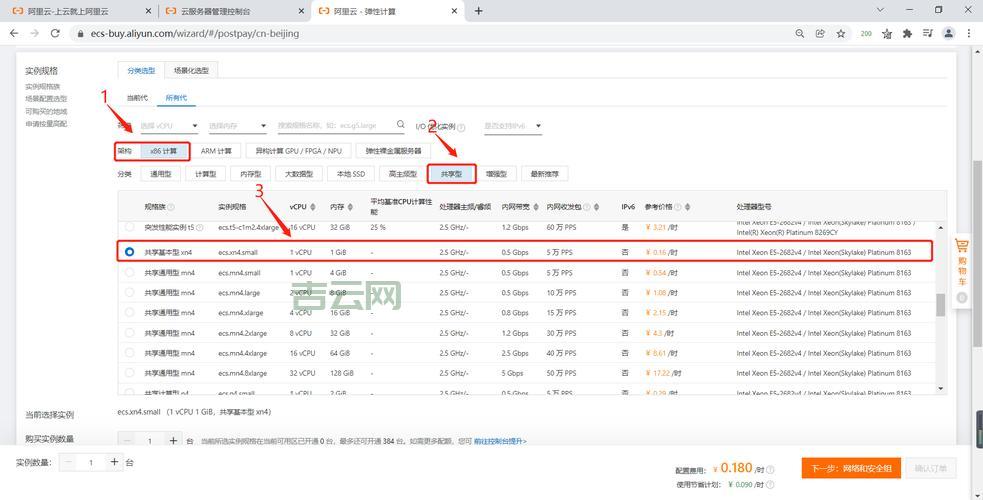Image resolution: width=983 pixels, height=500 pixels.
Task: Choose 最新推荐 category filter
Action: click(544, 174)
